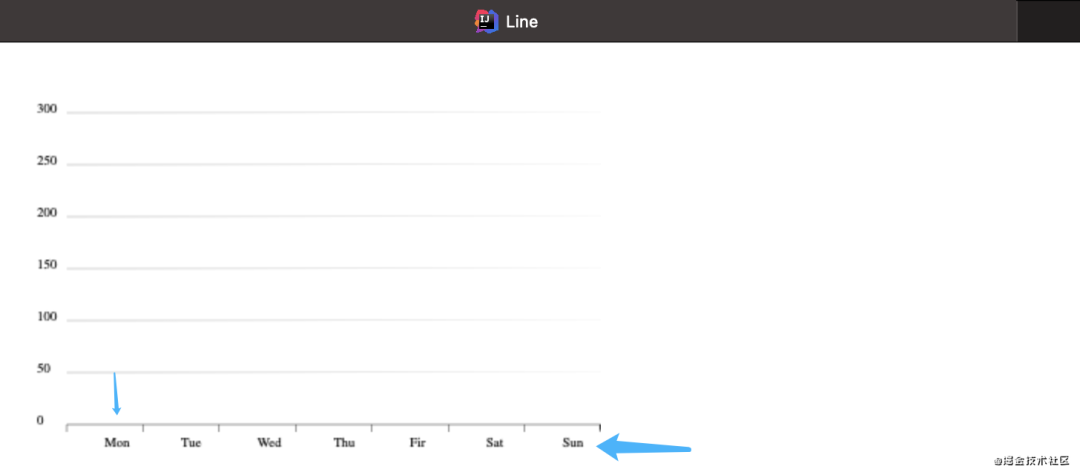Click the Fir x-axis label
The height and width of the screenshot is (475, 1080).
click(x=418, y=442)
